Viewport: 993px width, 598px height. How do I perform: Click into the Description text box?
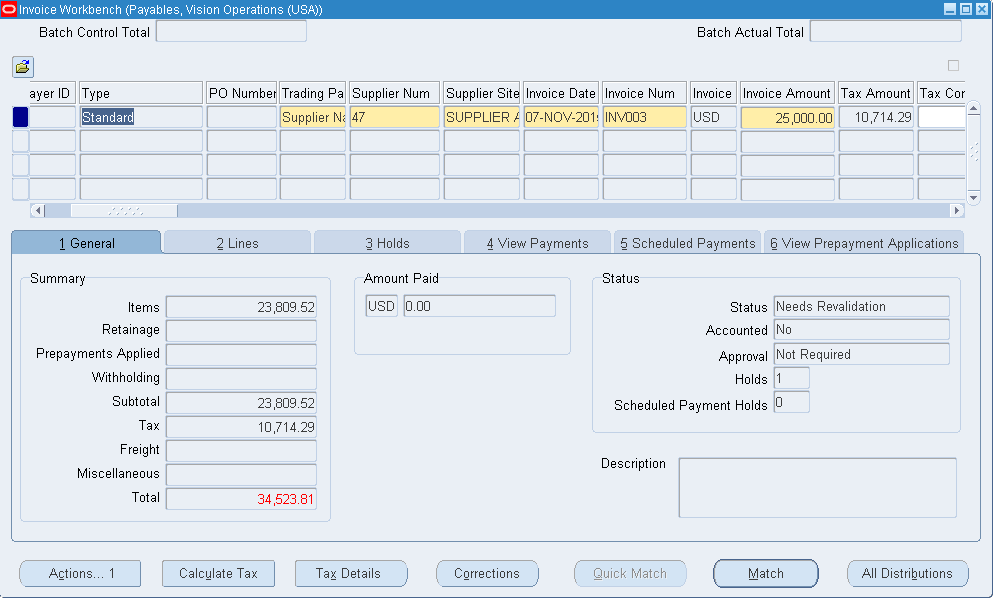(817, 487)
